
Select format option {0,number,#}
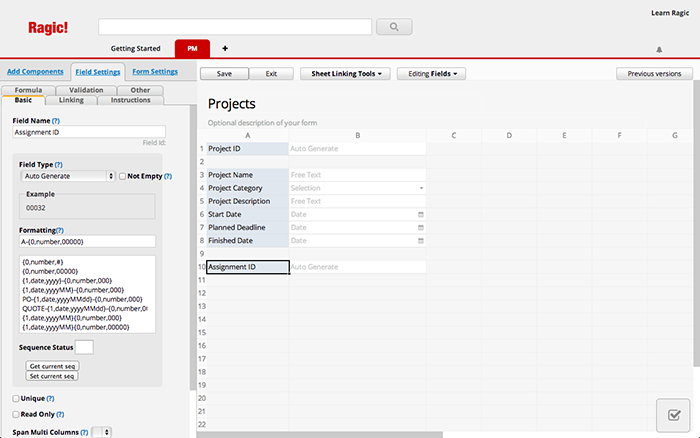(x=43, y=262)
